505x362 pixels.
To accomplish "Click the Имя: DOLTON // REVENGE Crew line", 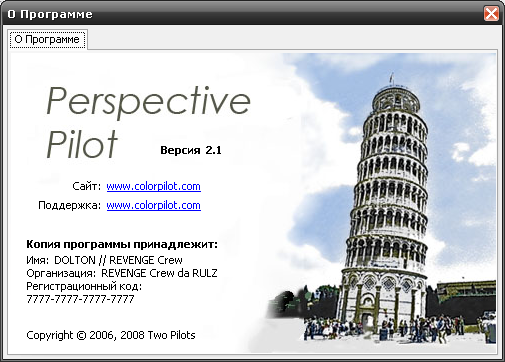I will (x=104, y=260).
